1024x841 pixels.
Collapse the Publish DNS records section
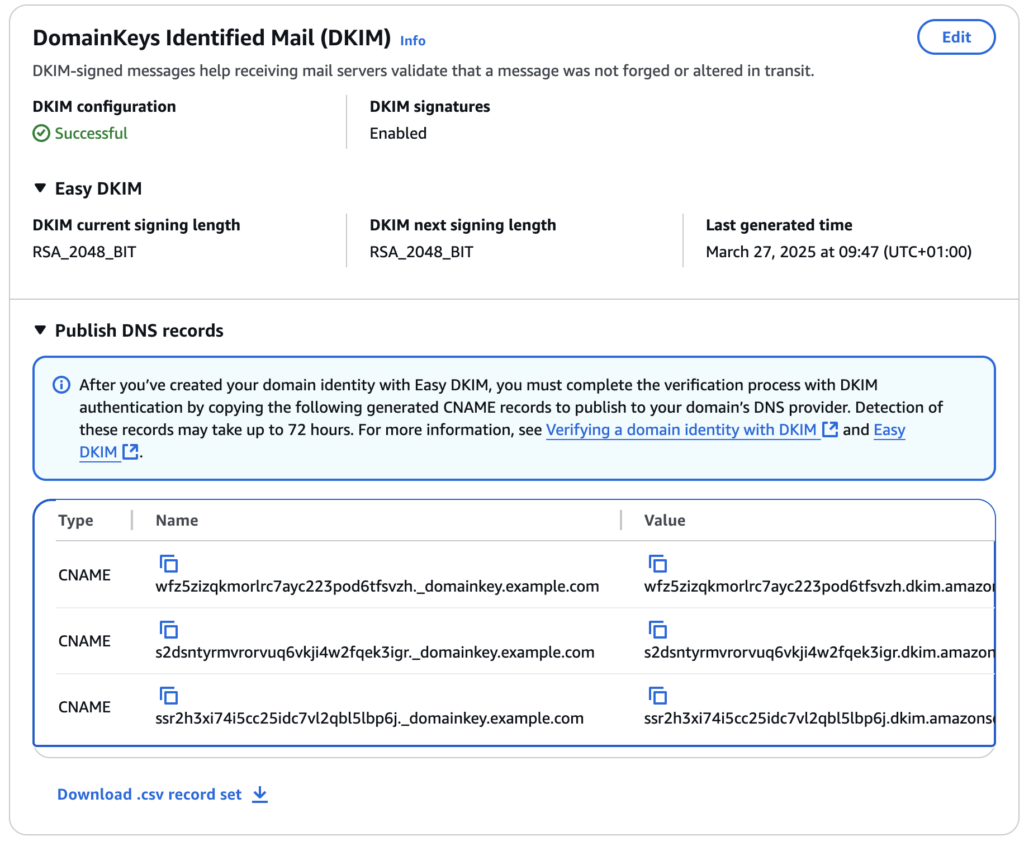(x=40, y=330)
